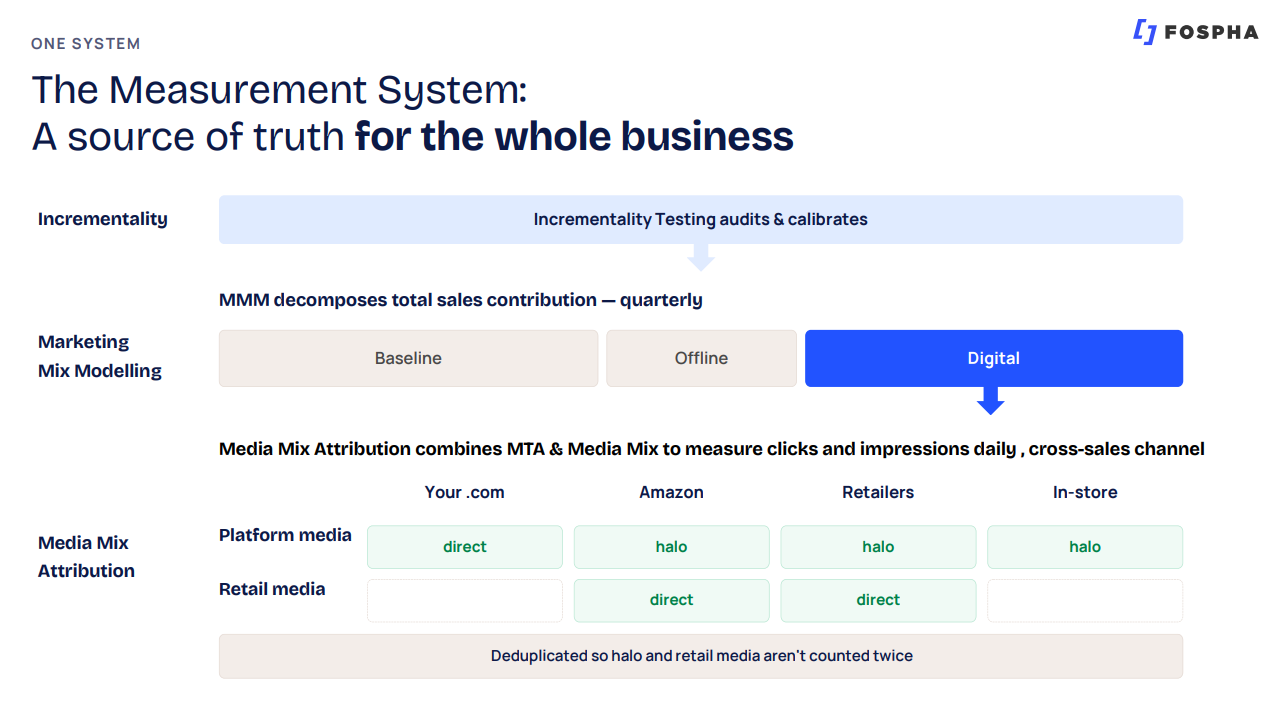1282x717 pixels.
Task: Click the "Media Mix Attribution" left-side label
Action: click(86, 557)
